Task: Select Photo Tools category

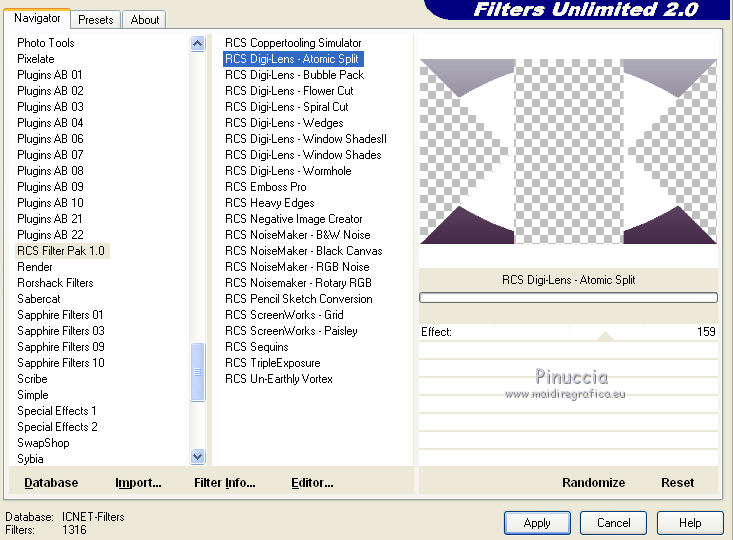Action: pyautogui.click(x=46, y=43)
